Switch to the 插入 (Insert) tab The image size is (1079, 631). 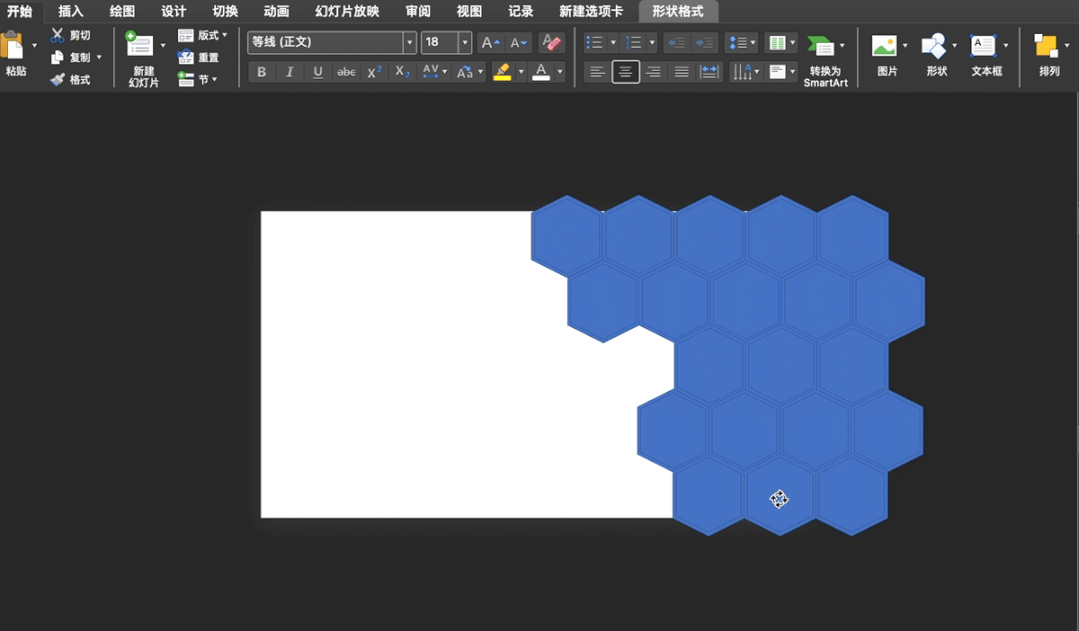[x=71, y=11]
